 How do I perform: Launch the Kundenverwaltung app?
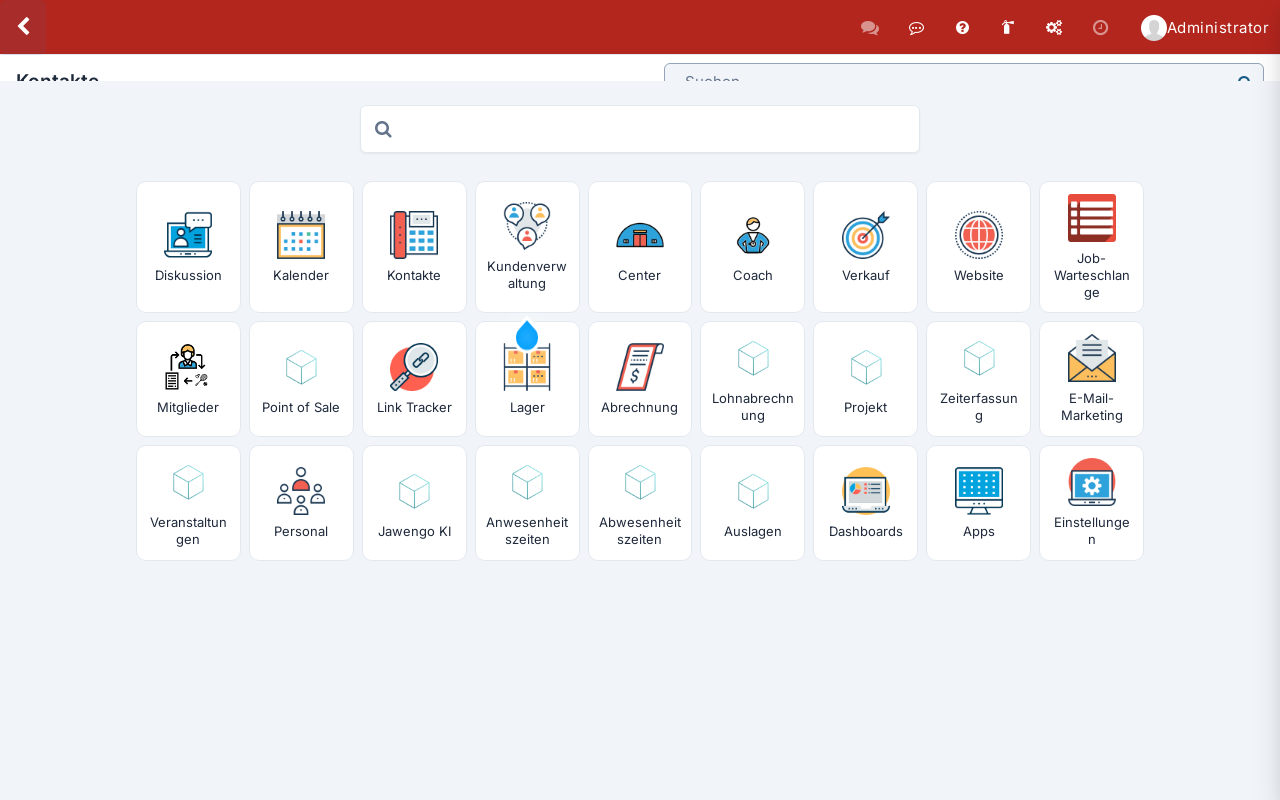(527, 247)
